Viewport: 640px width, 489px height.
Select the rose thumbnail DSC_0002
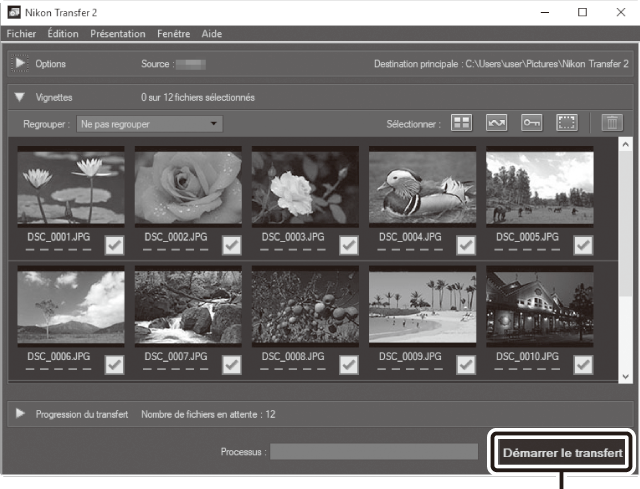pos(188,187)
